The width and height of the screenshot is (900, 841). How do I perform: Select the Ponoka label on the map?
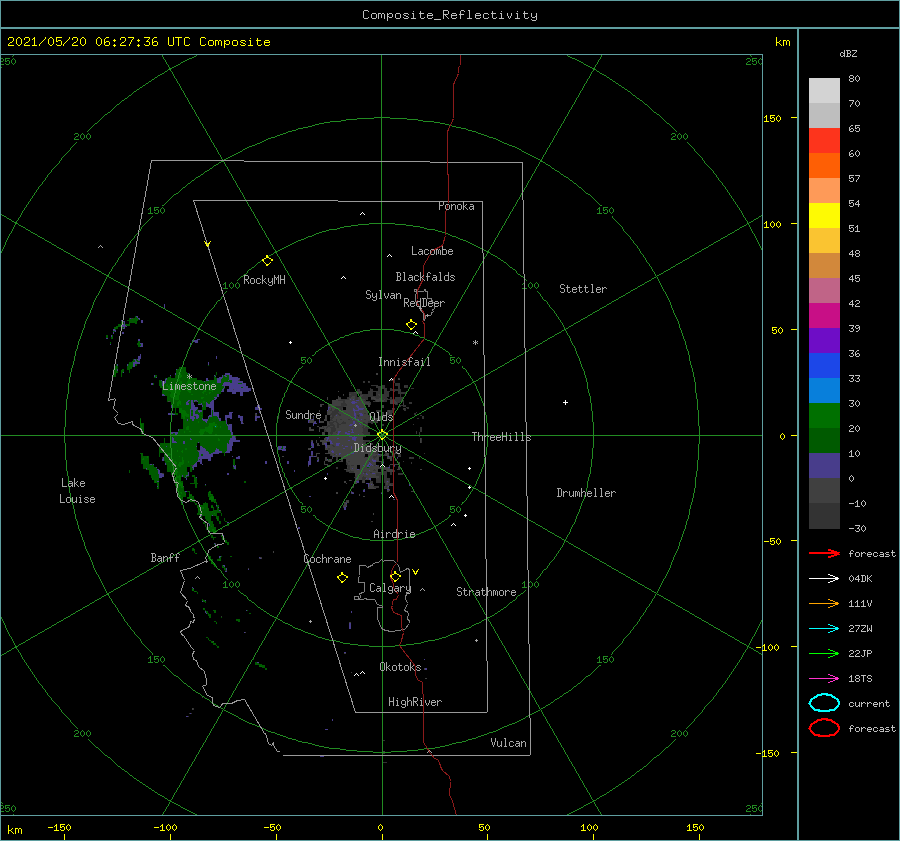(x=456, y=206)
